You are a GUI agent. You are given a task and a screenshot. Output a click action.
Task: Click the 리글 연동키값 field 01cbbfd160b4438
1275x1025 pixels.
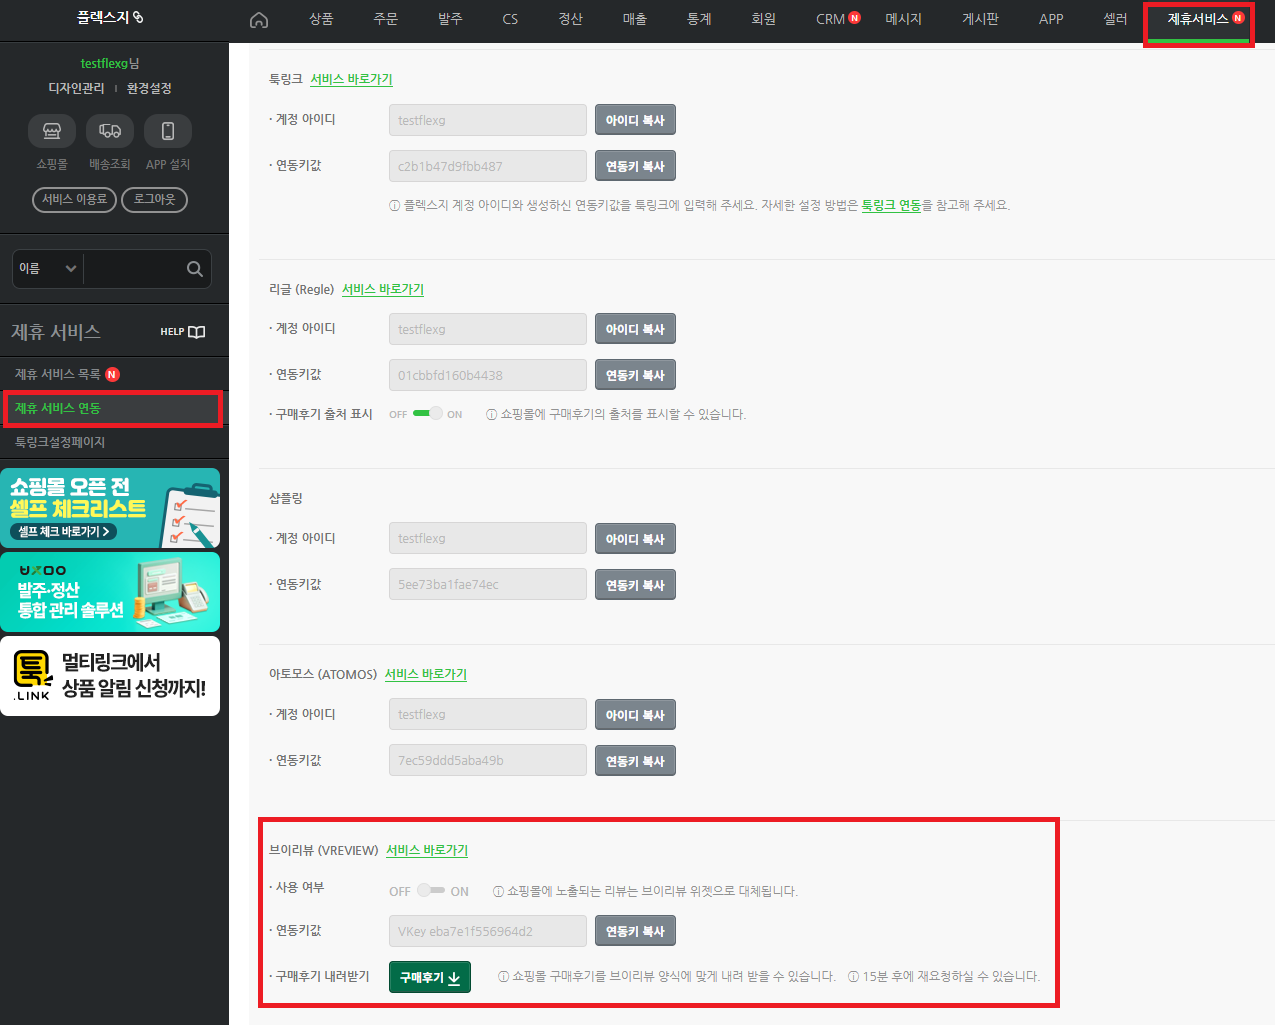point(488,375)
